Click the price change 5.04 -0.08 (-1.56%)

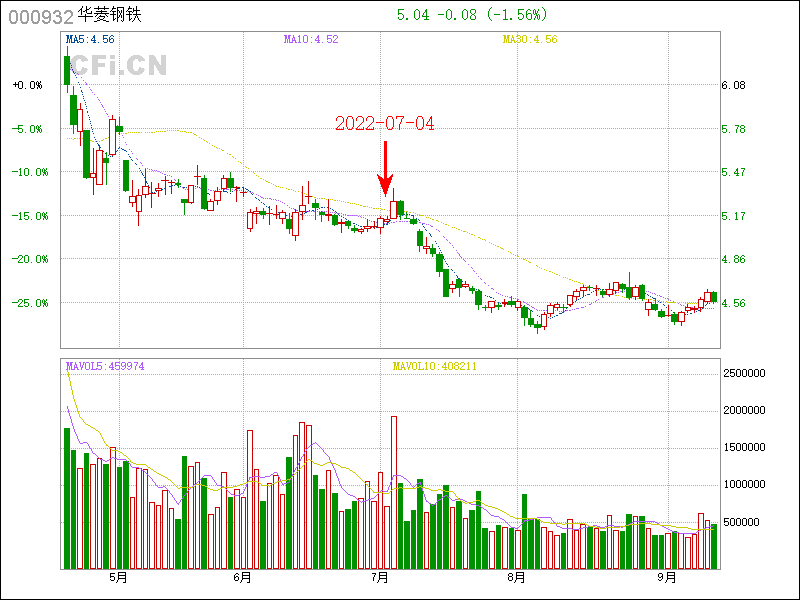click(x=472, y=15)
